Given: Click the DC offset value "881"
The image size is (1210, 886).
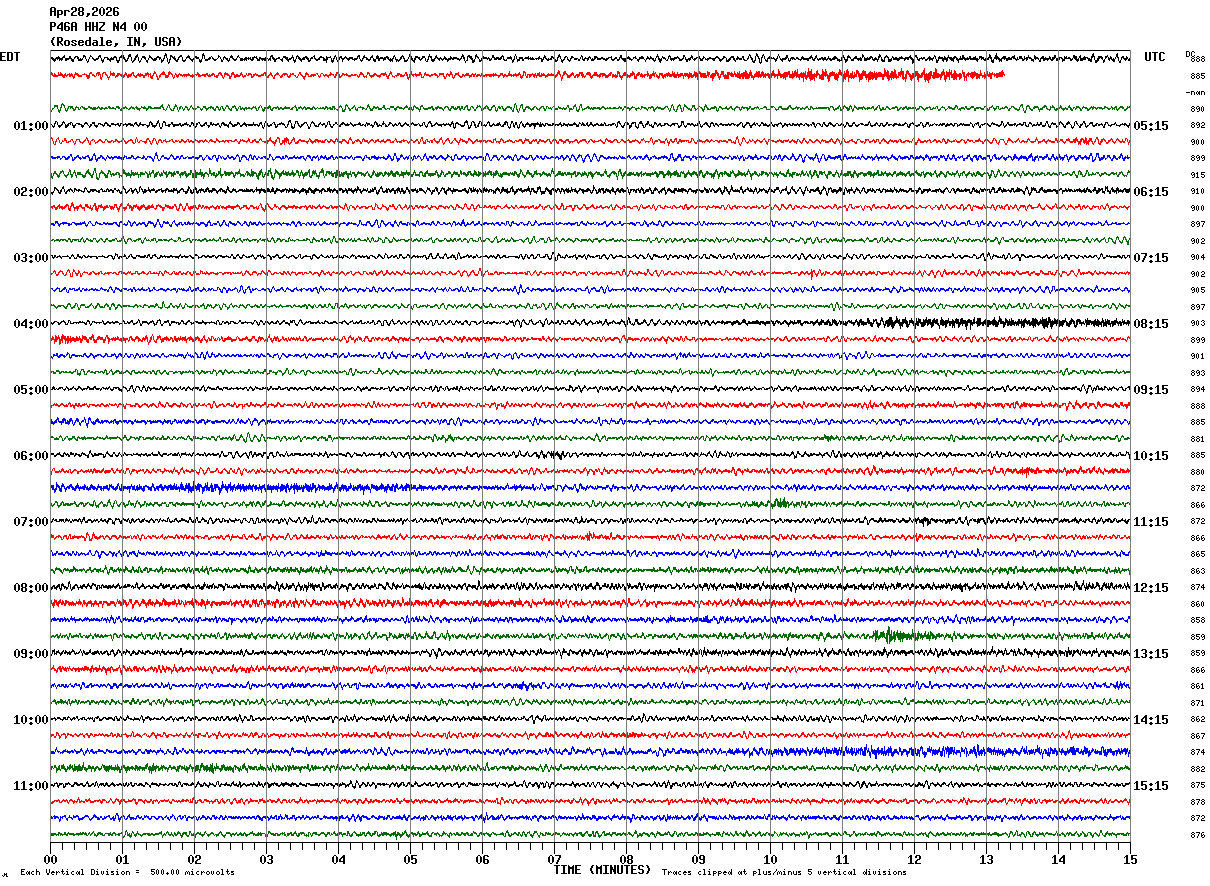Looking at the screenshot, I should [x=1197, y=439].
